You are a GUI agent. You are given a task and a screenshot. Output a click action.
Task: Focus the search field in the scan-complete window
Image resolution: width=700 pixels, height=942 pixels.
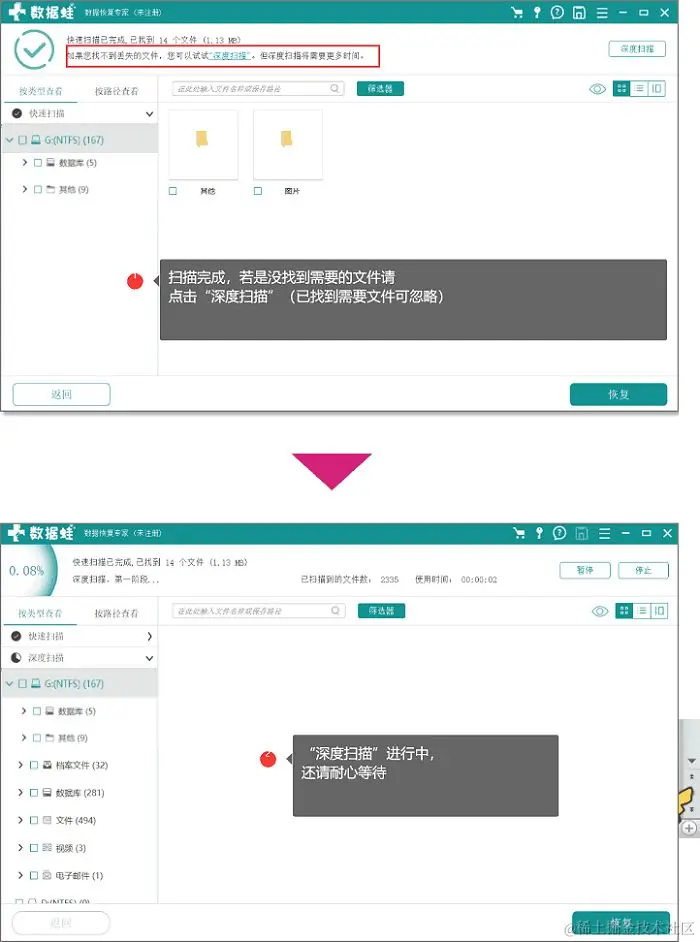pos(258,88)
